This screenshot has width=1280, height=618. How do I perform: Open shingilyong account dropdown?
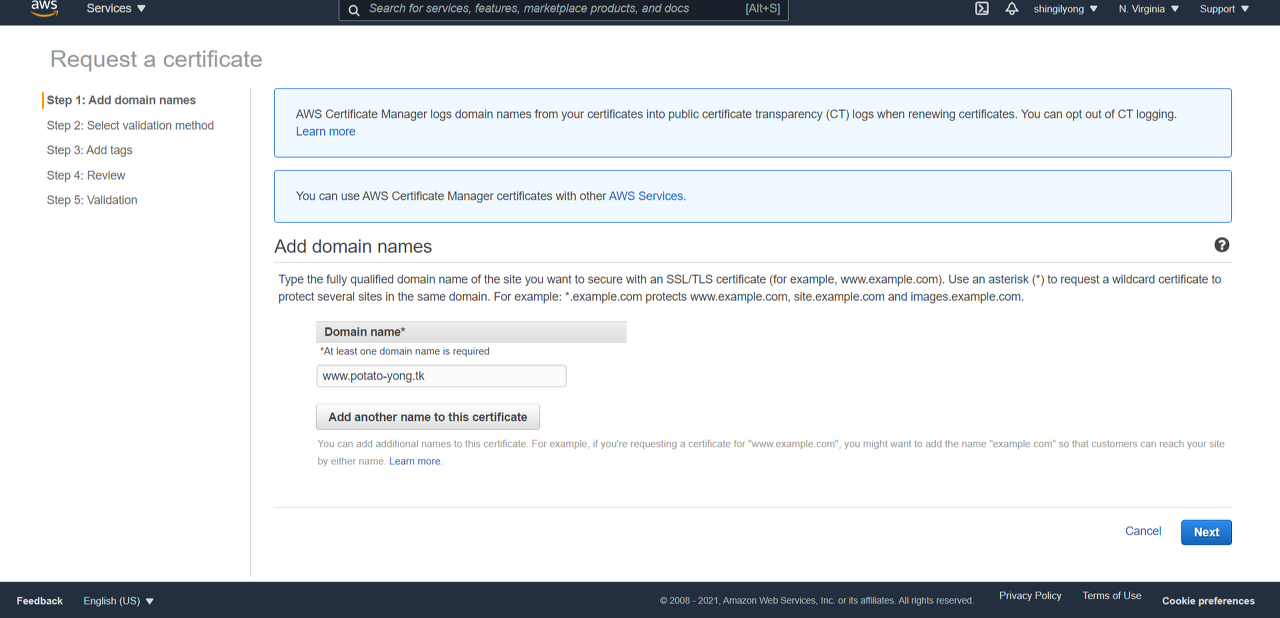click(x=1066, y=9)
